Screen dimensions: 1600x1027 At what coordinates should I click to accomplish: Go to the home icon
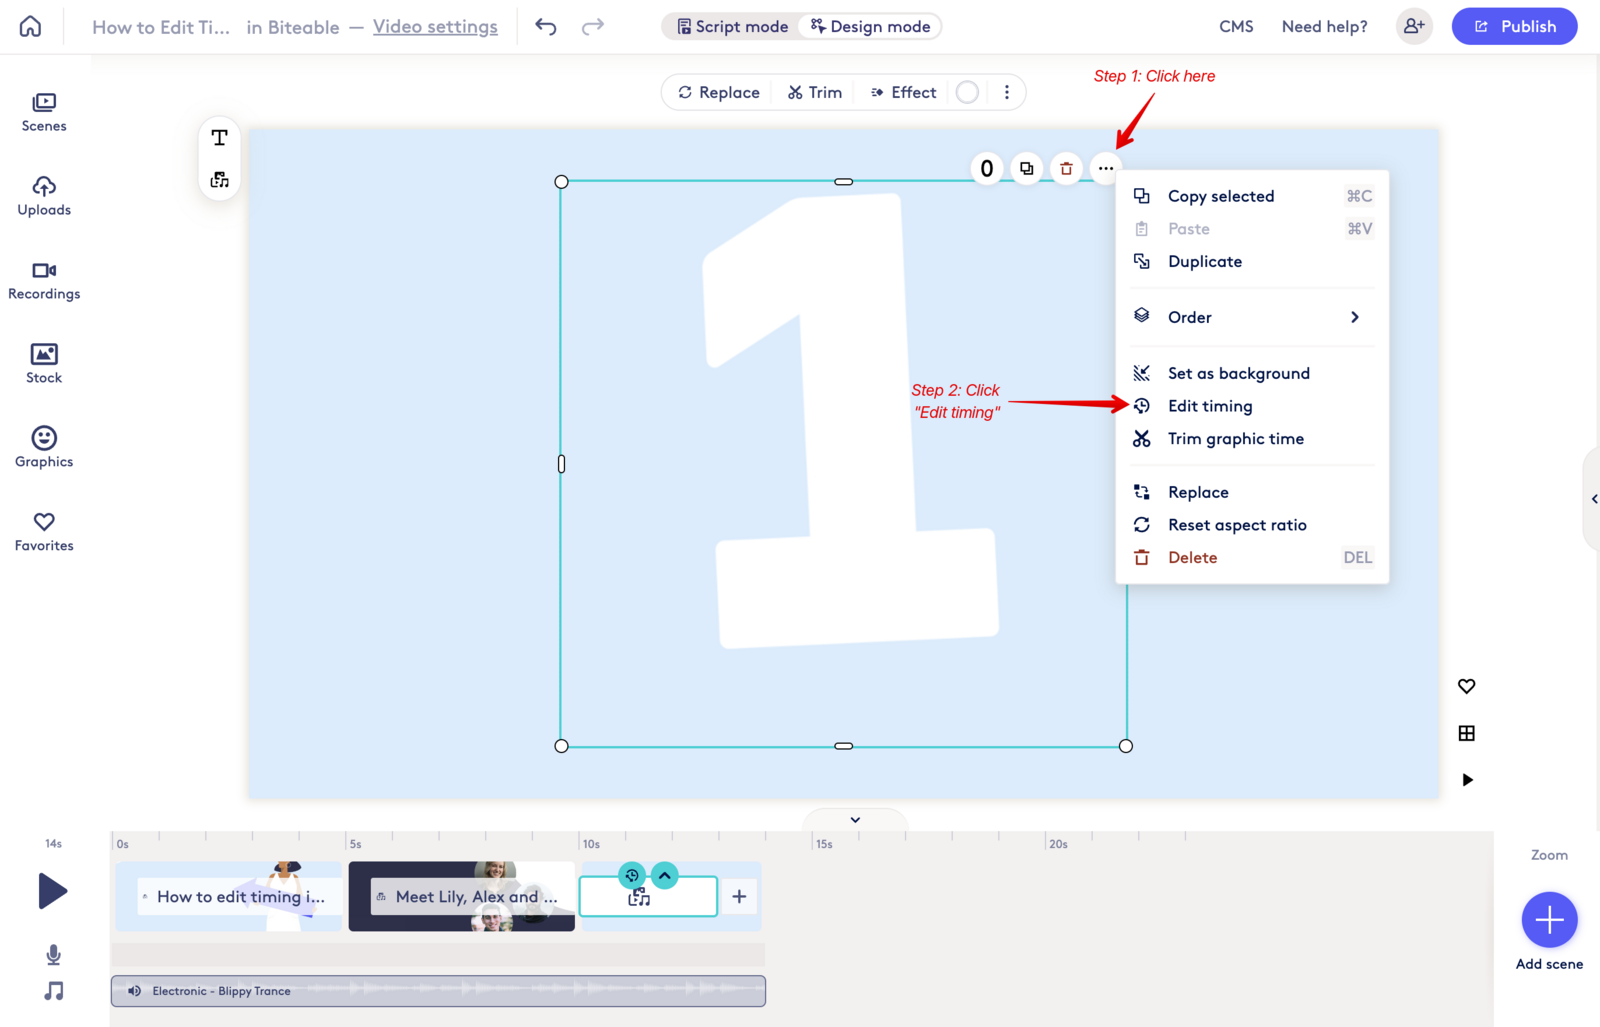[30, 26]
